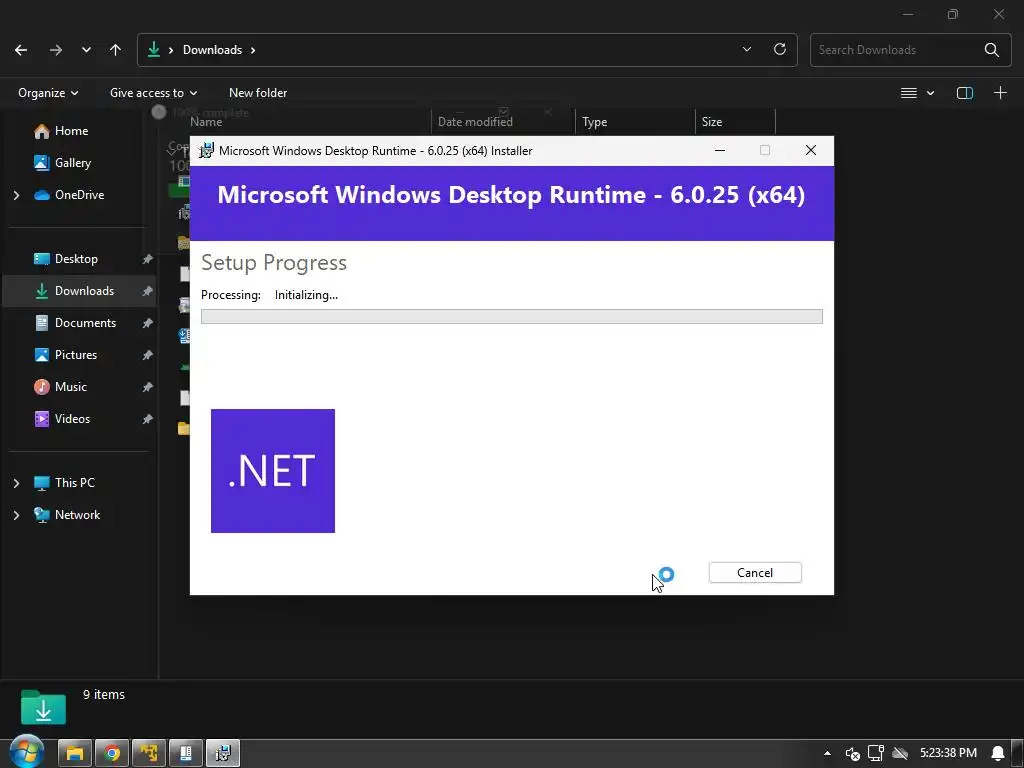Open File Explorer from taskbar
The image size is (1024, 768).
tap(75, 754)
